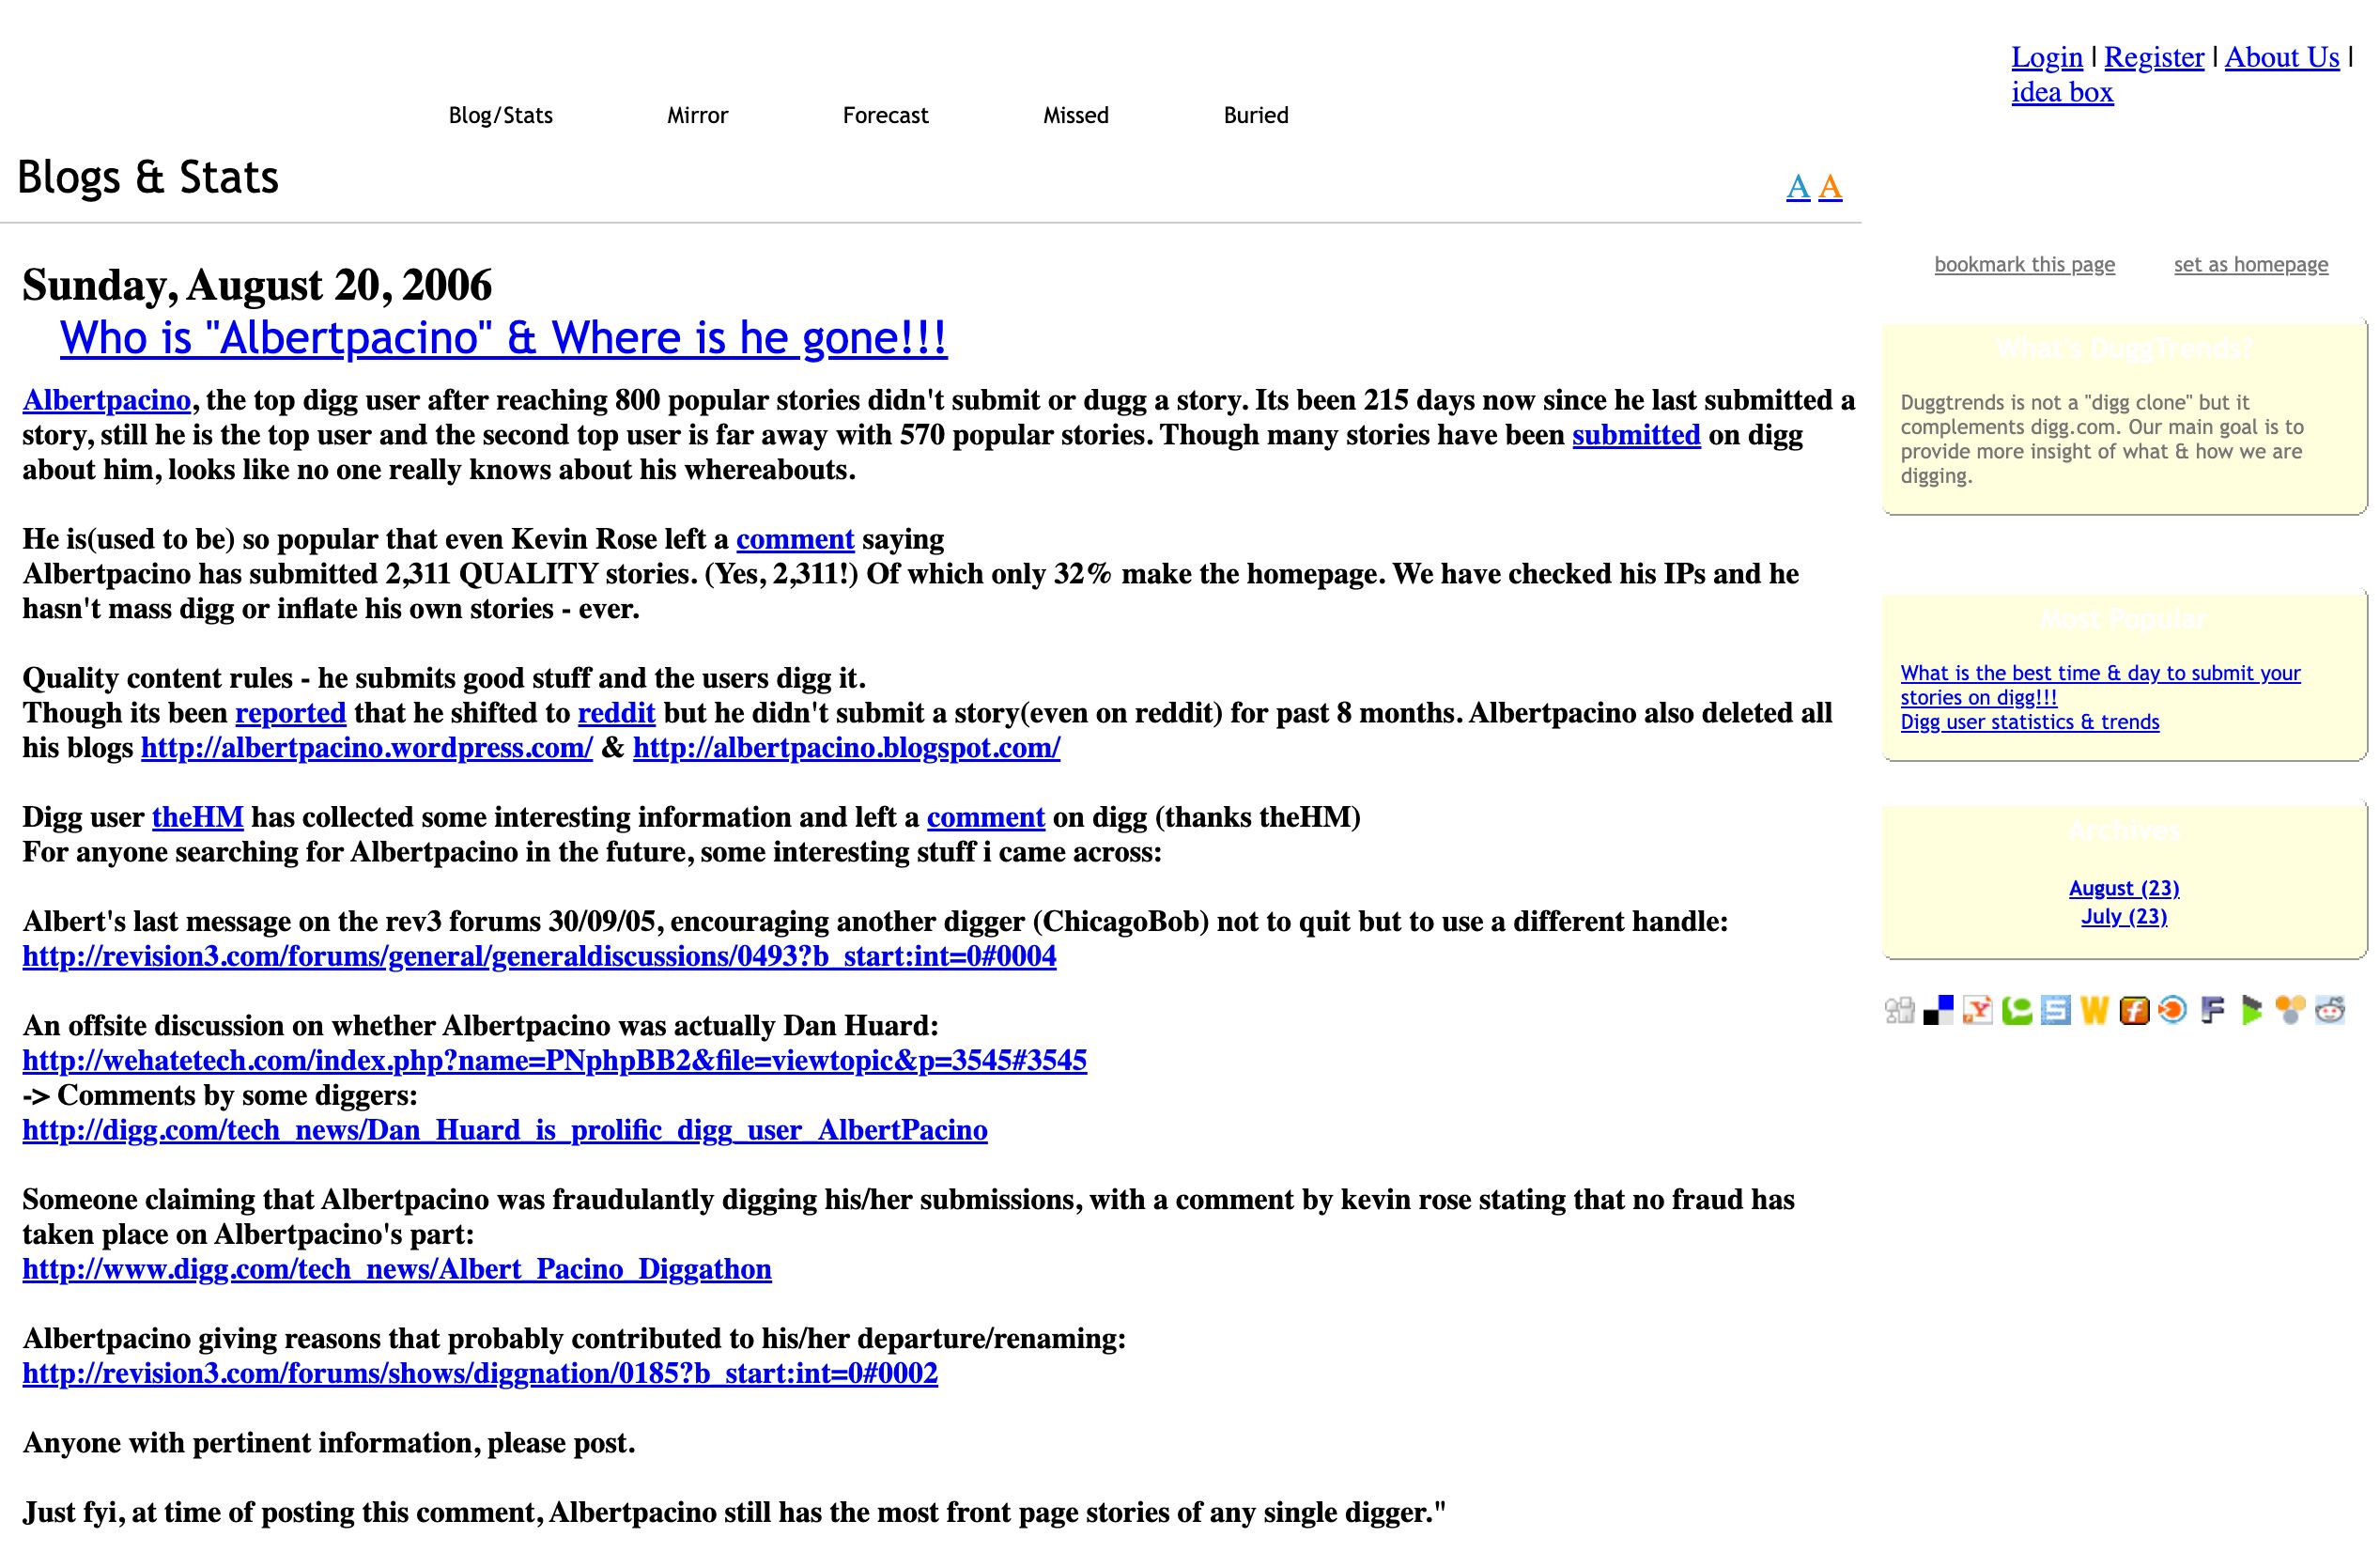The width and height of the screenshot is (2380, 1552).
Task: Open the Blog/Stats tab
Action: [x=501, y=115]
